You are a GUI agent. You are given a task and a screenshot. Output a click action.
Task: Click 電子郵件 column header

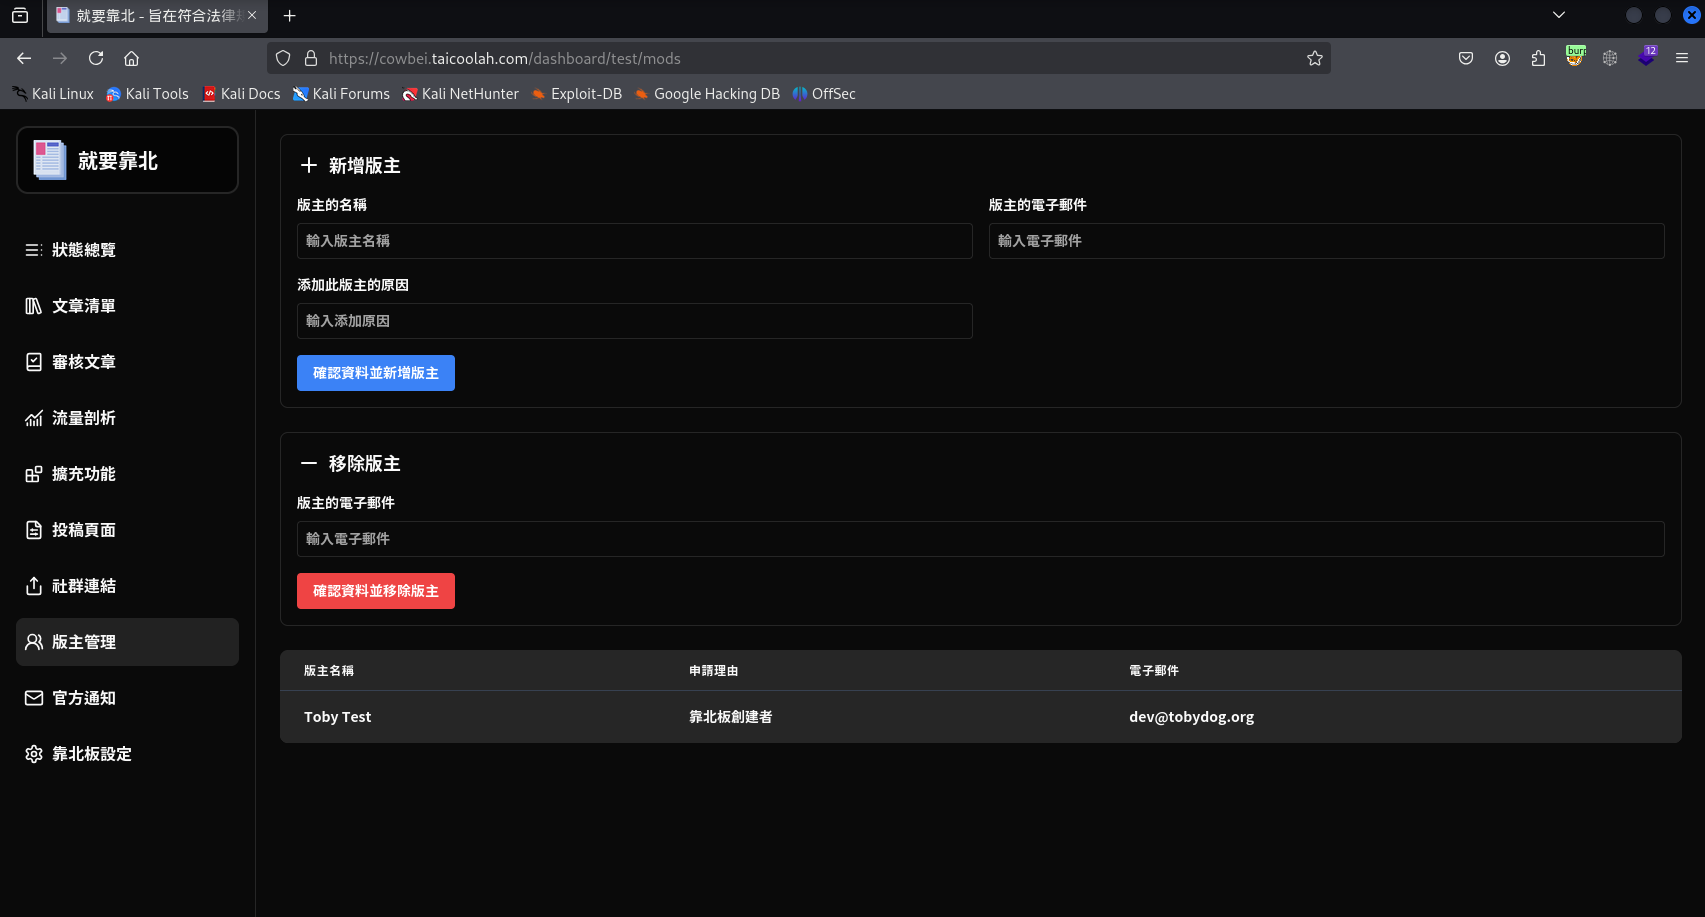[1154, 671]
